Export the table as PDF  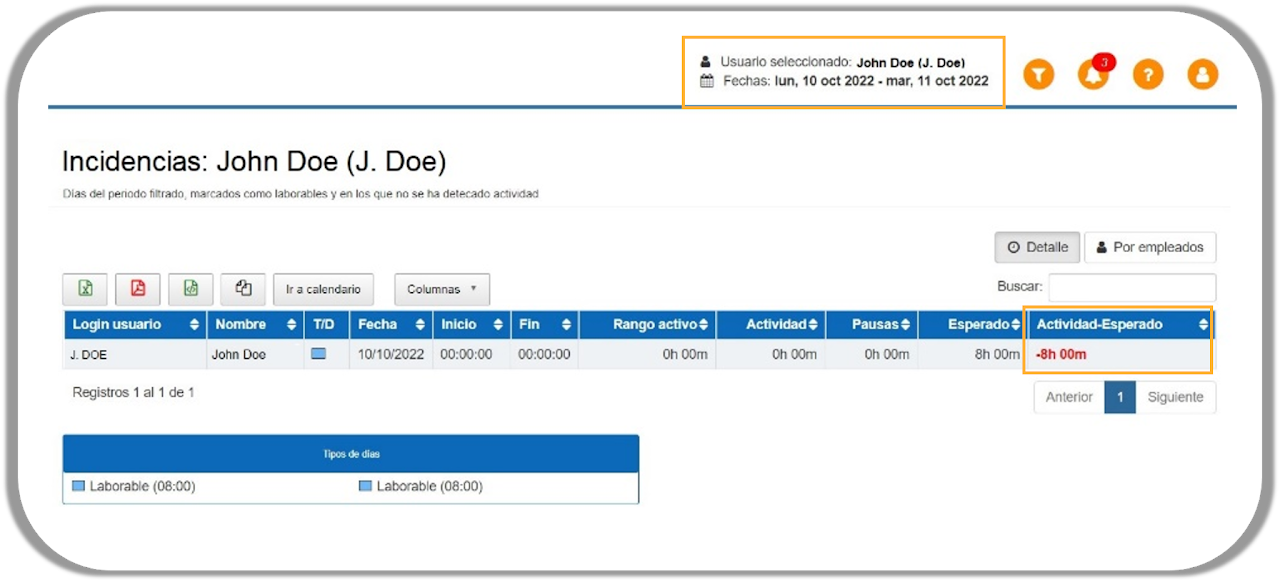coord(138,289)
